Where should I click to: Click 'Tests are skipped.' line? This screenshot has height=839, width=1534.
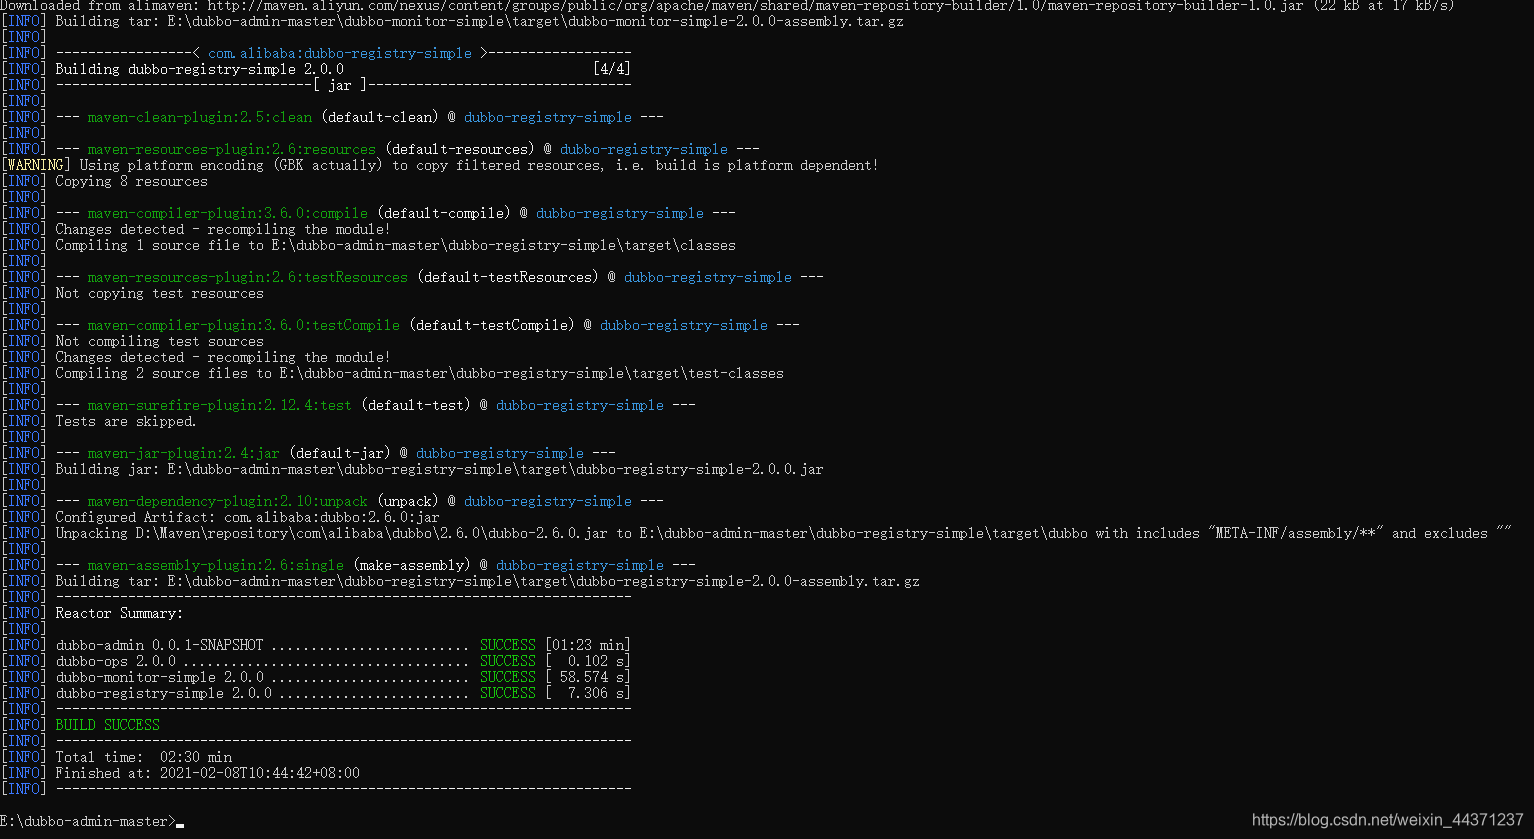coord(125,421)
